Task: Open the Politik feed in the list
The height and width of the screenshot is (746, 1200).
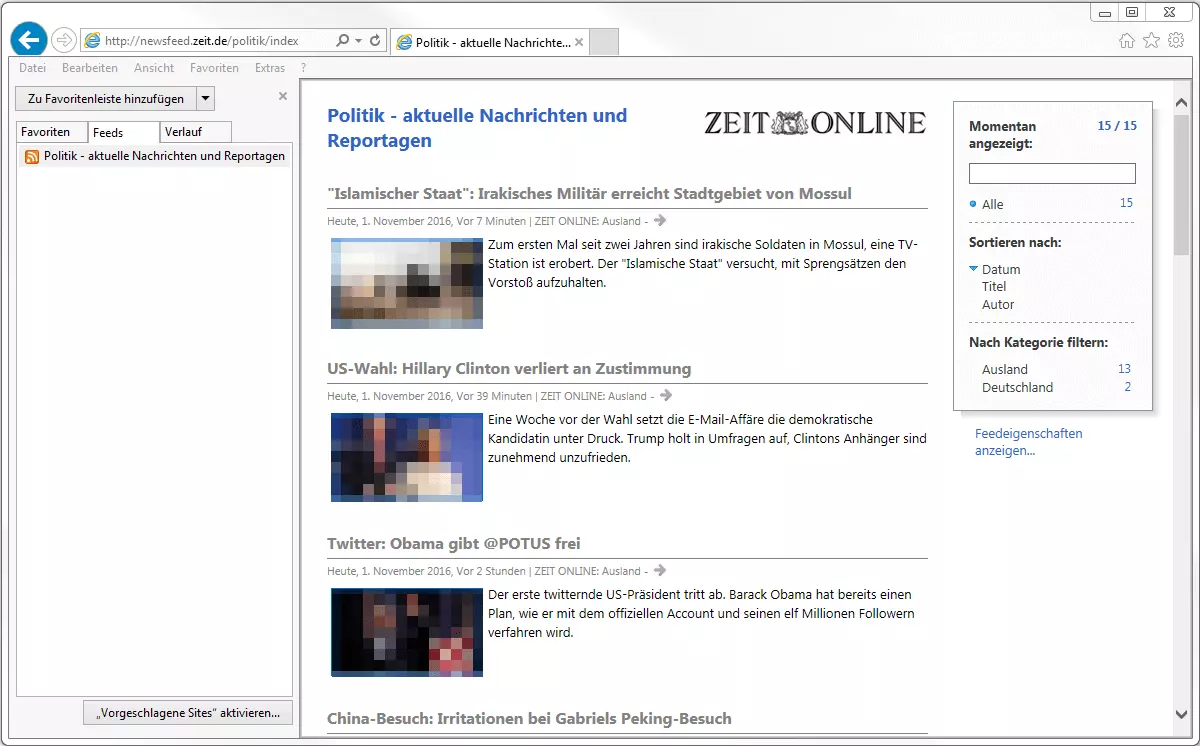Action: [155, 156]
